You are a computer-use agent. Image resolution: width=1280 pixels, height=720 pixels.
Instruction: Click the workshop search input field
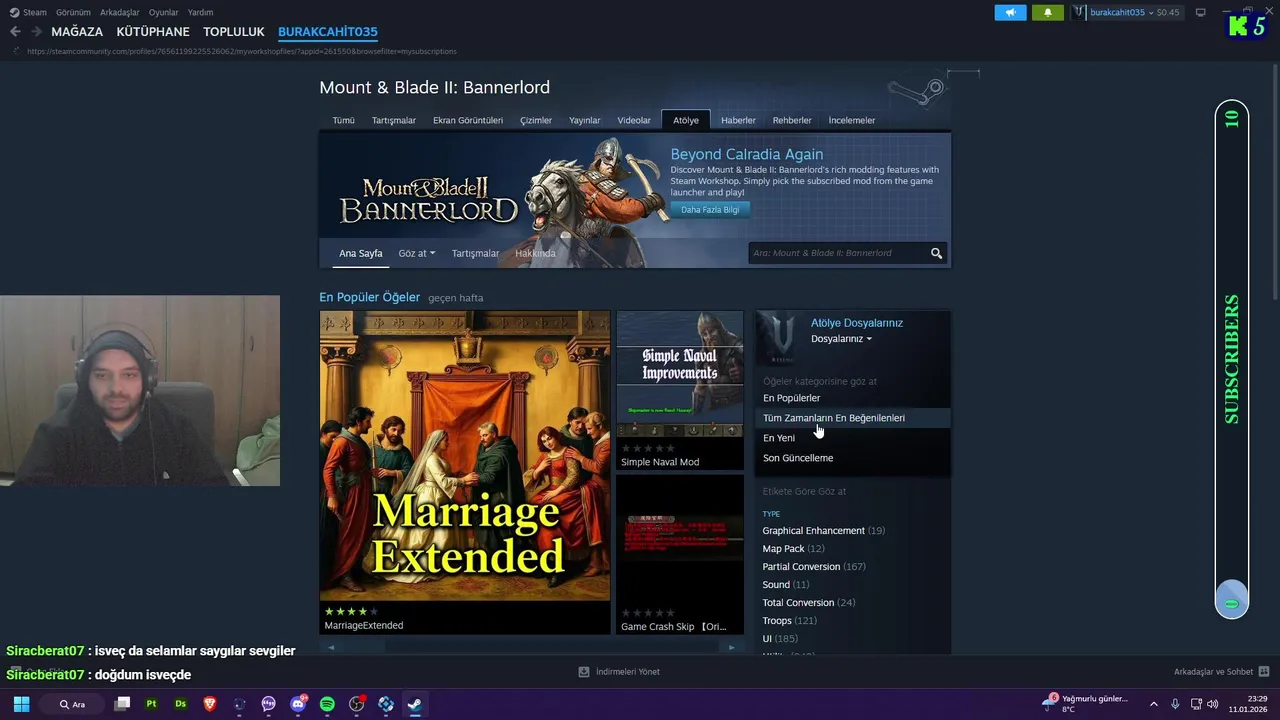(x=838, y=253)
